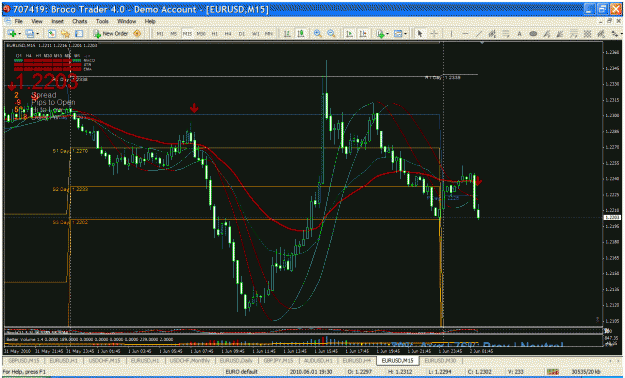Switch to H1 timeframe
This screenshot has width=625, height=378.
coord(214,34)
